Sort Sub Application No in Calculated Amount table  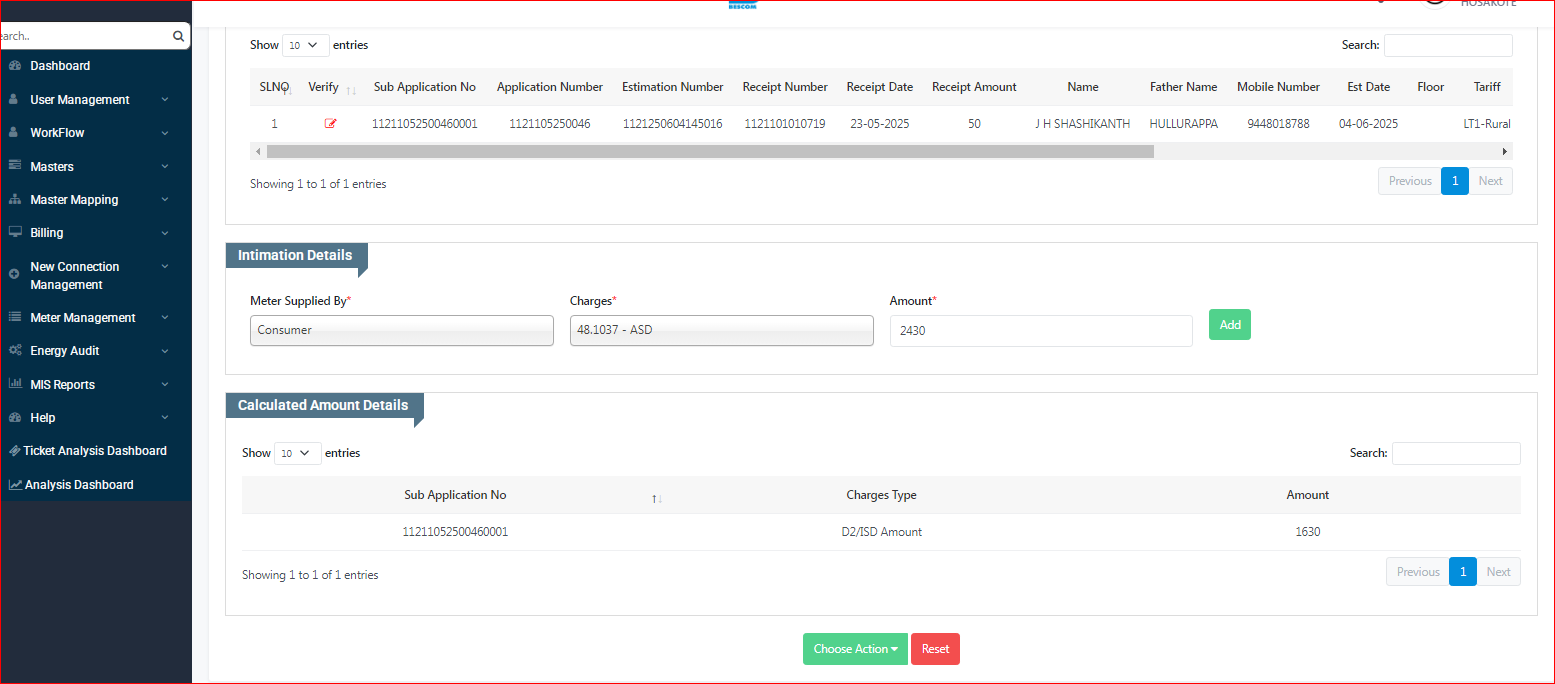pos(657,498)
